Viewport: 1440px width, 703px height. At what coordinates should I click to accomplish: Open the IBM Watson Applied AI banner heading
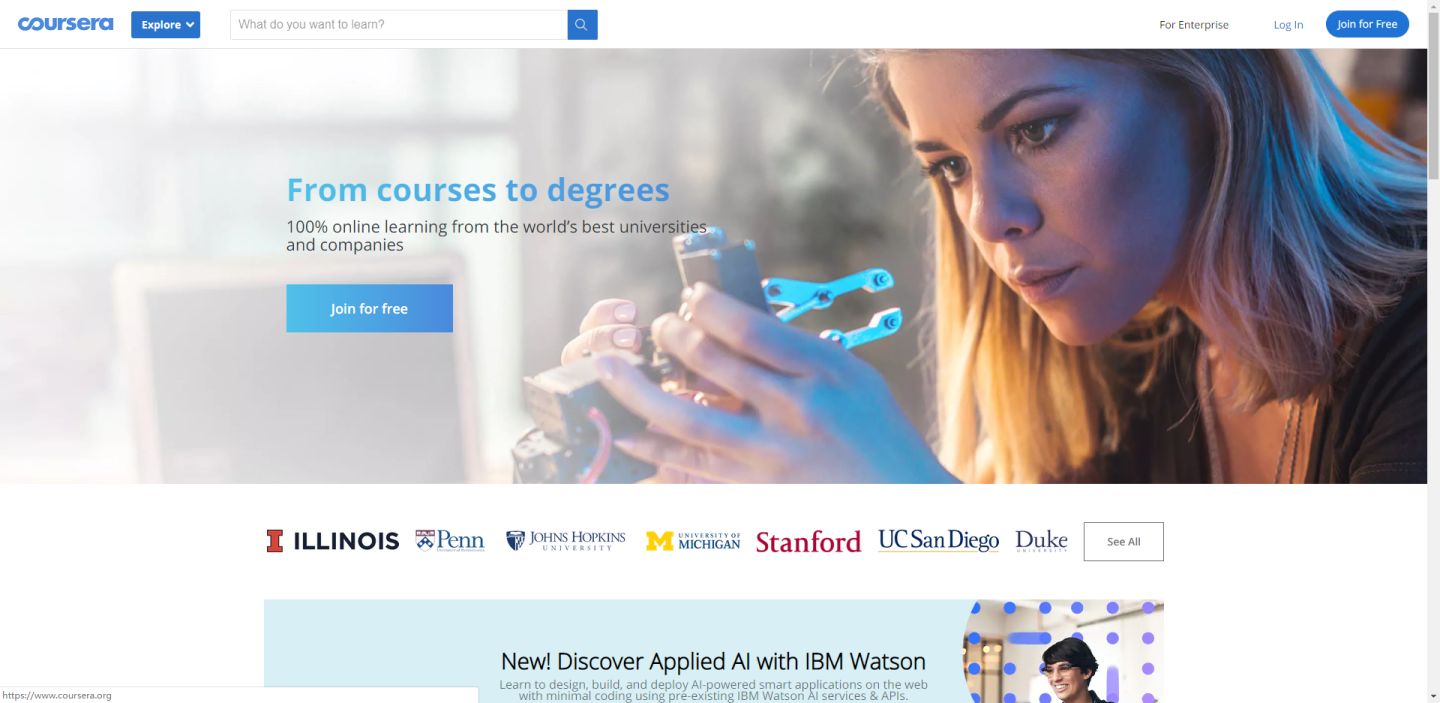click(x=713, y=661)
